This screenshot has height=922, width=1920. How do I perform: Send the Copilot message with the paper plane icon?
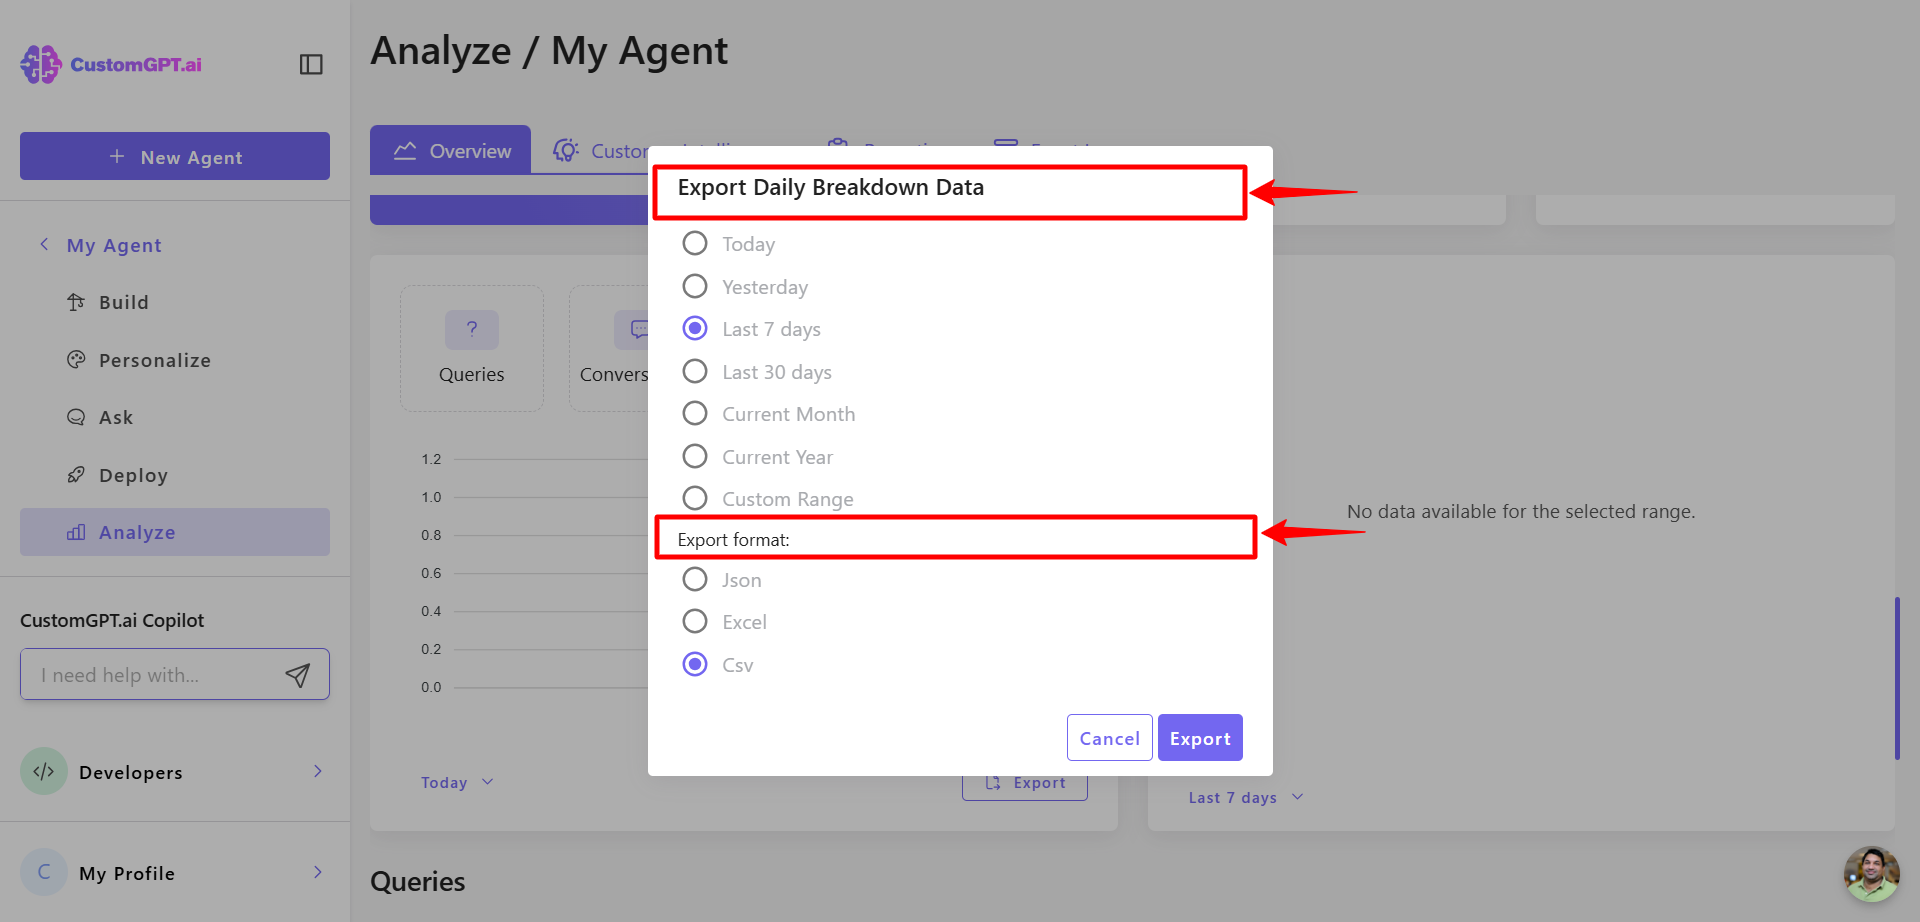point(298,675)
